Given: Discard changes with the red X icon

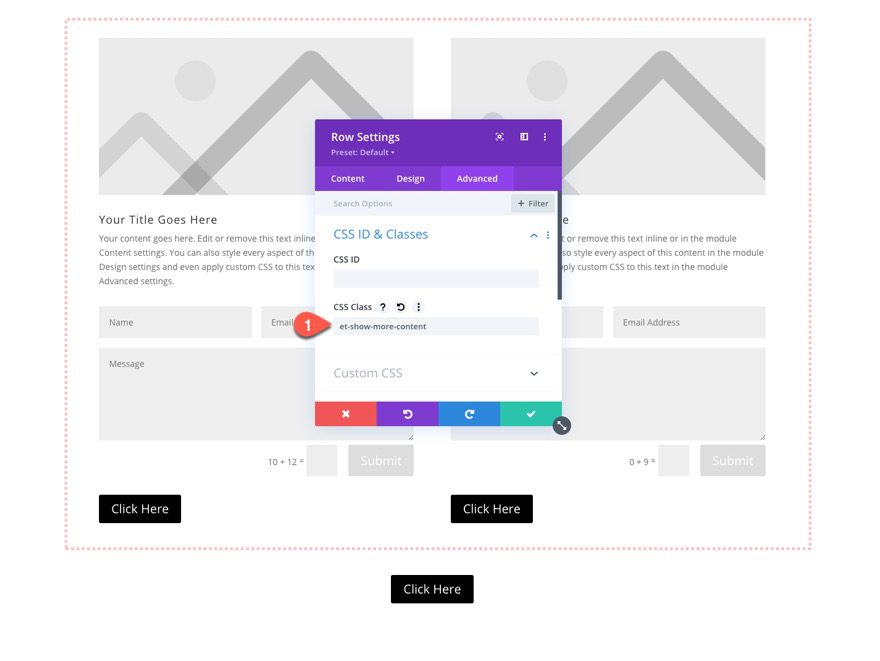Looking at the screenshot, I should pos(345,414).
